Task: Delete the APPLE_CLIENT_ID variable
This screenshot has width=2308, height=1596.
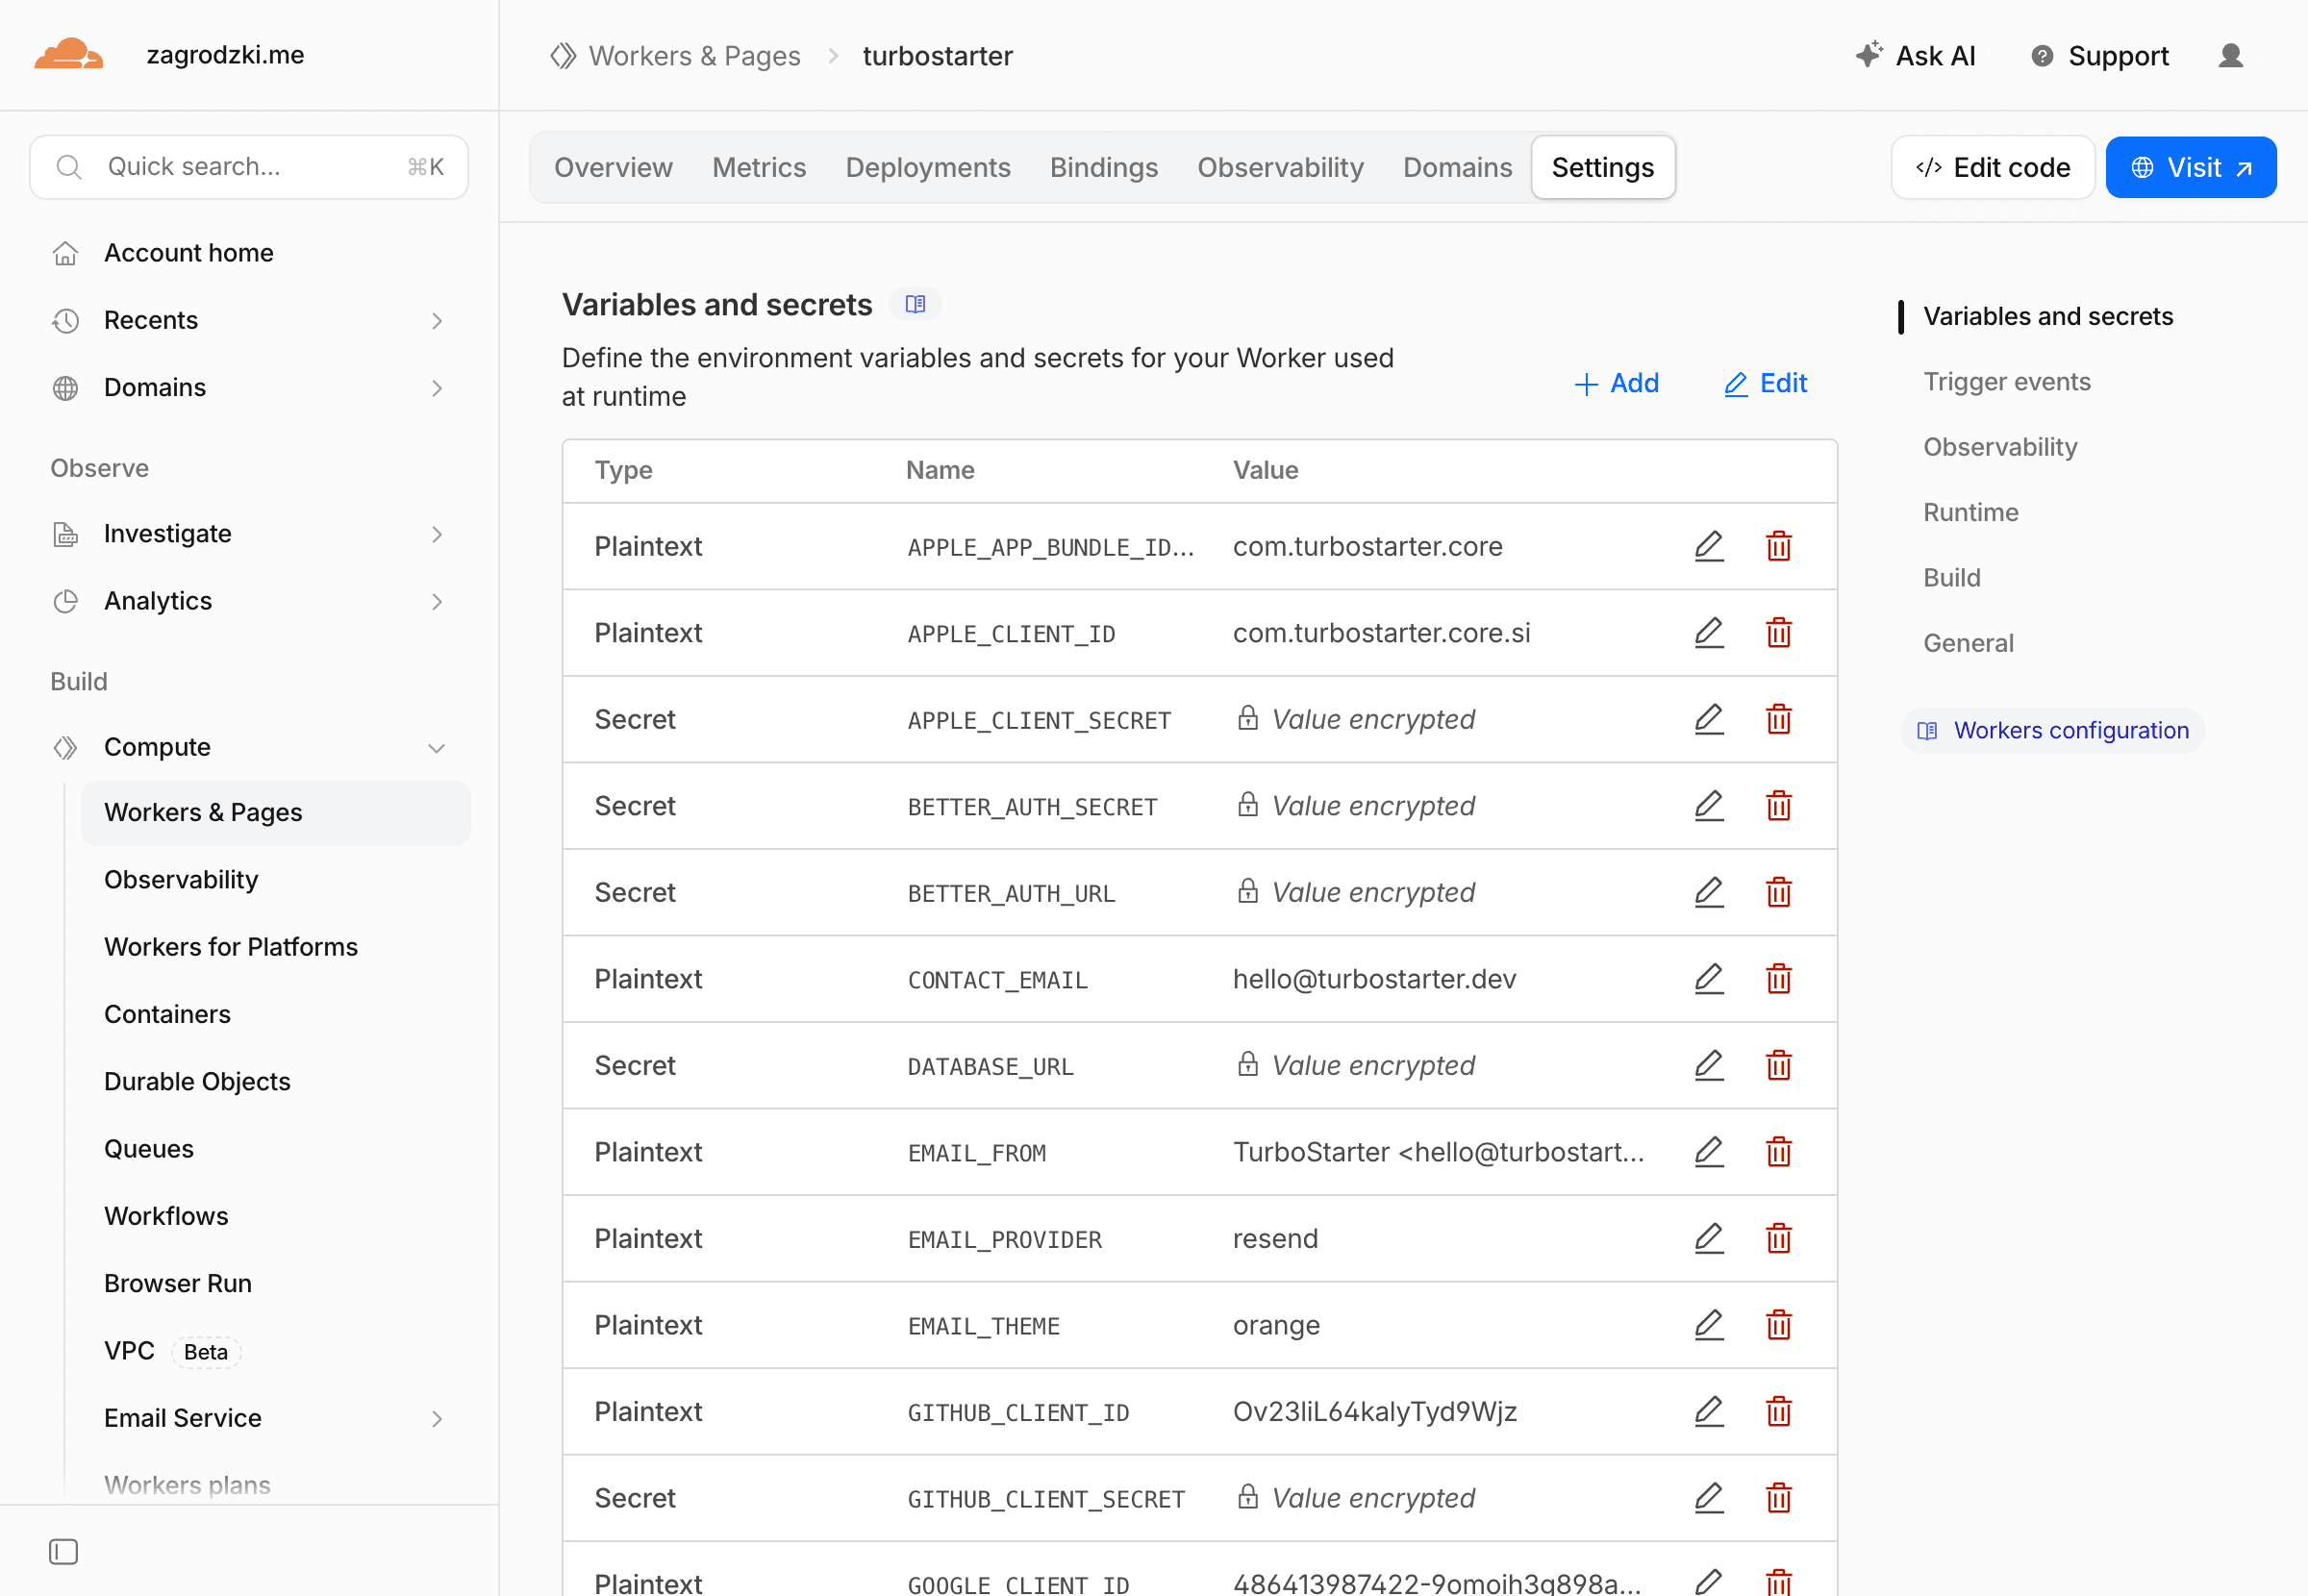Action: [1778, 633]
